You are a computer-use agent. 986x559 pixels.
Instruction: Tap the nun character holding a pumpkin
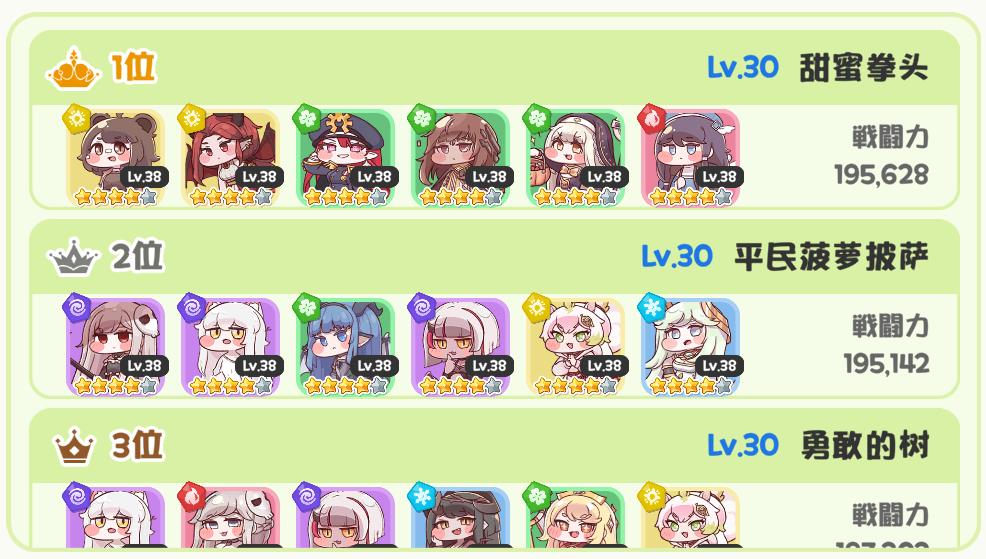point(576,158)
